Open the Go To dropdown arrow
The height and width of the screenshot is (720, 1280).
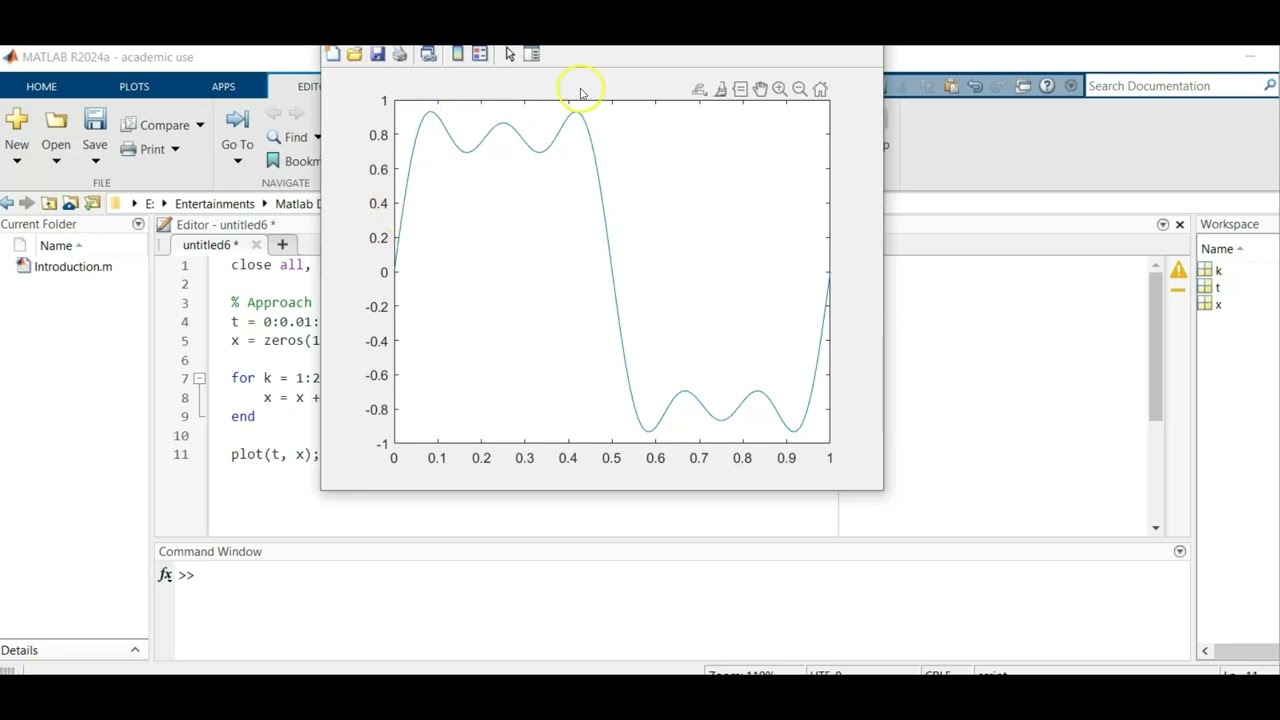237,161
